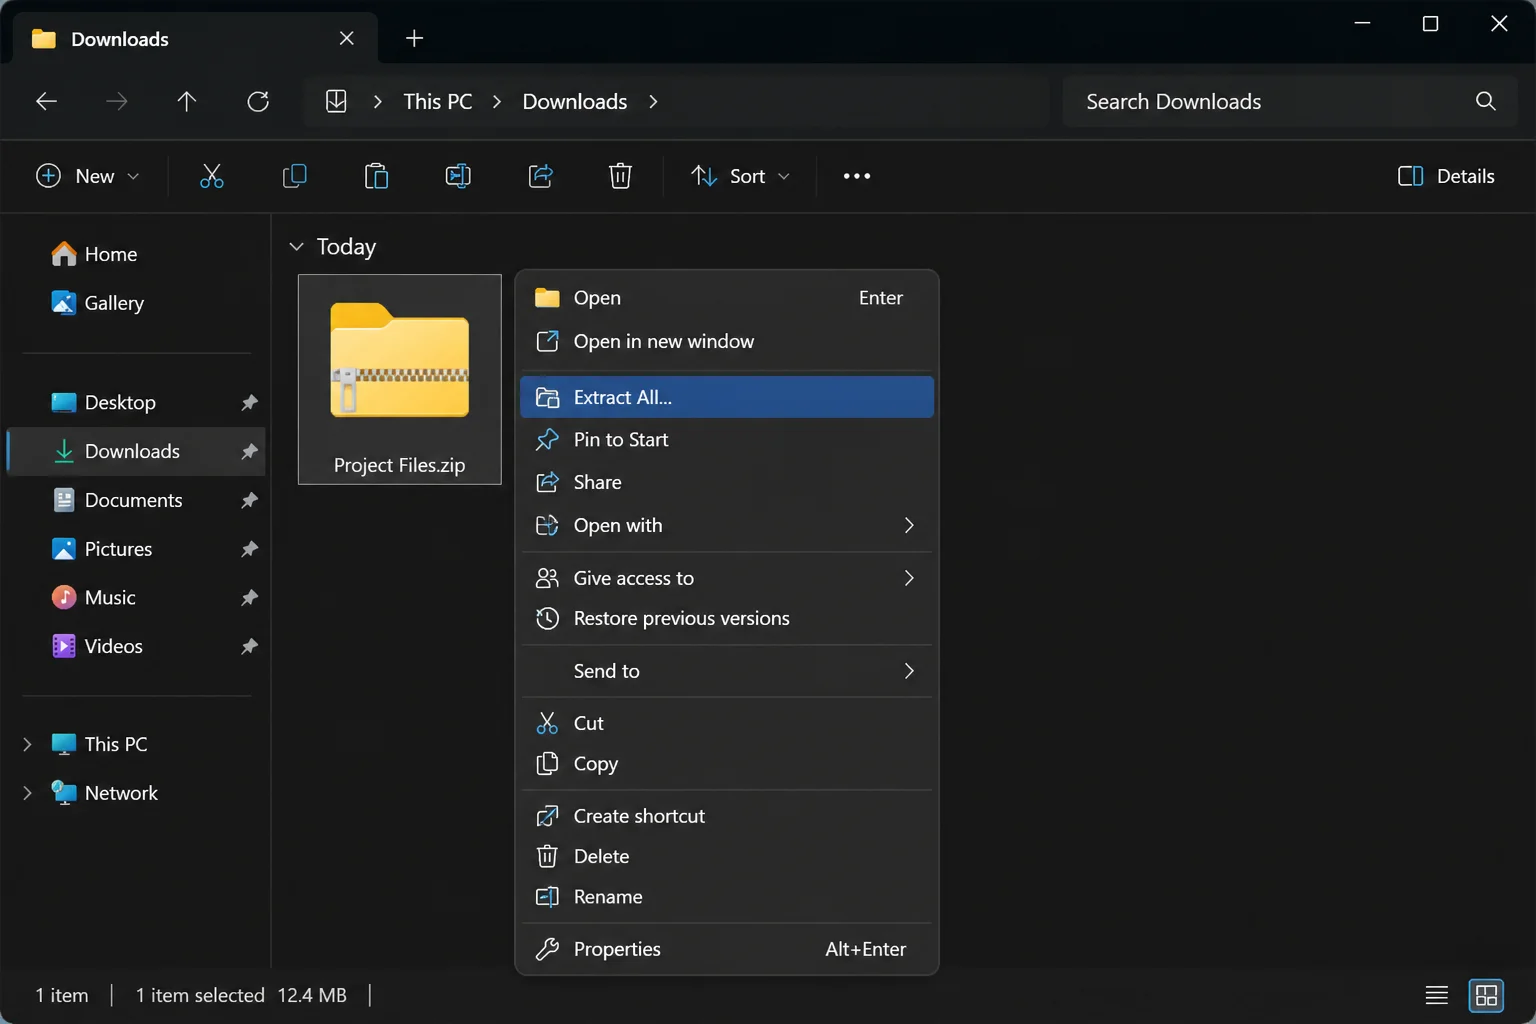Click the Rename icon in toolbar

(x=458, y=176)
